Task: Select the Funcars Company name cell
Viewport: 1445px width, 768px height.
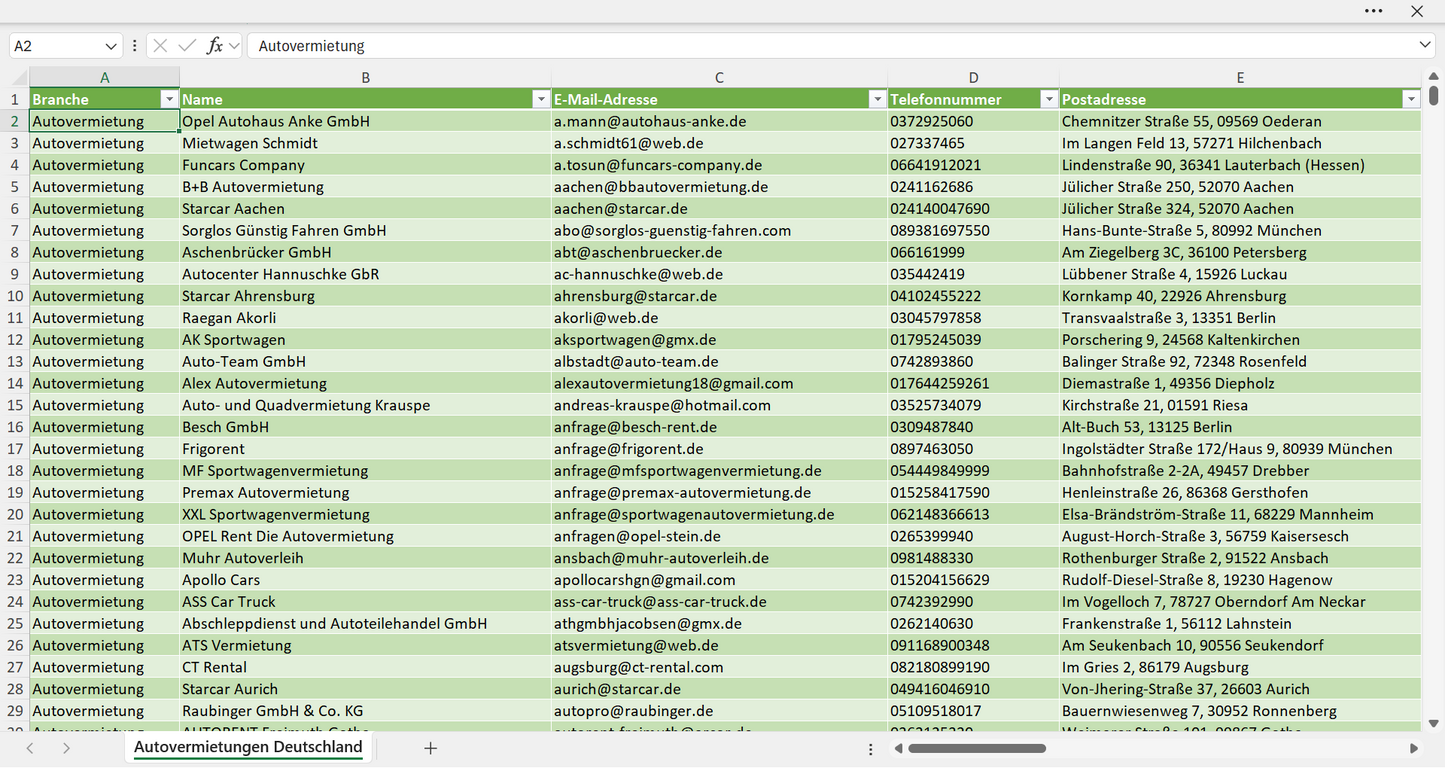Action: tap(366, 165)
